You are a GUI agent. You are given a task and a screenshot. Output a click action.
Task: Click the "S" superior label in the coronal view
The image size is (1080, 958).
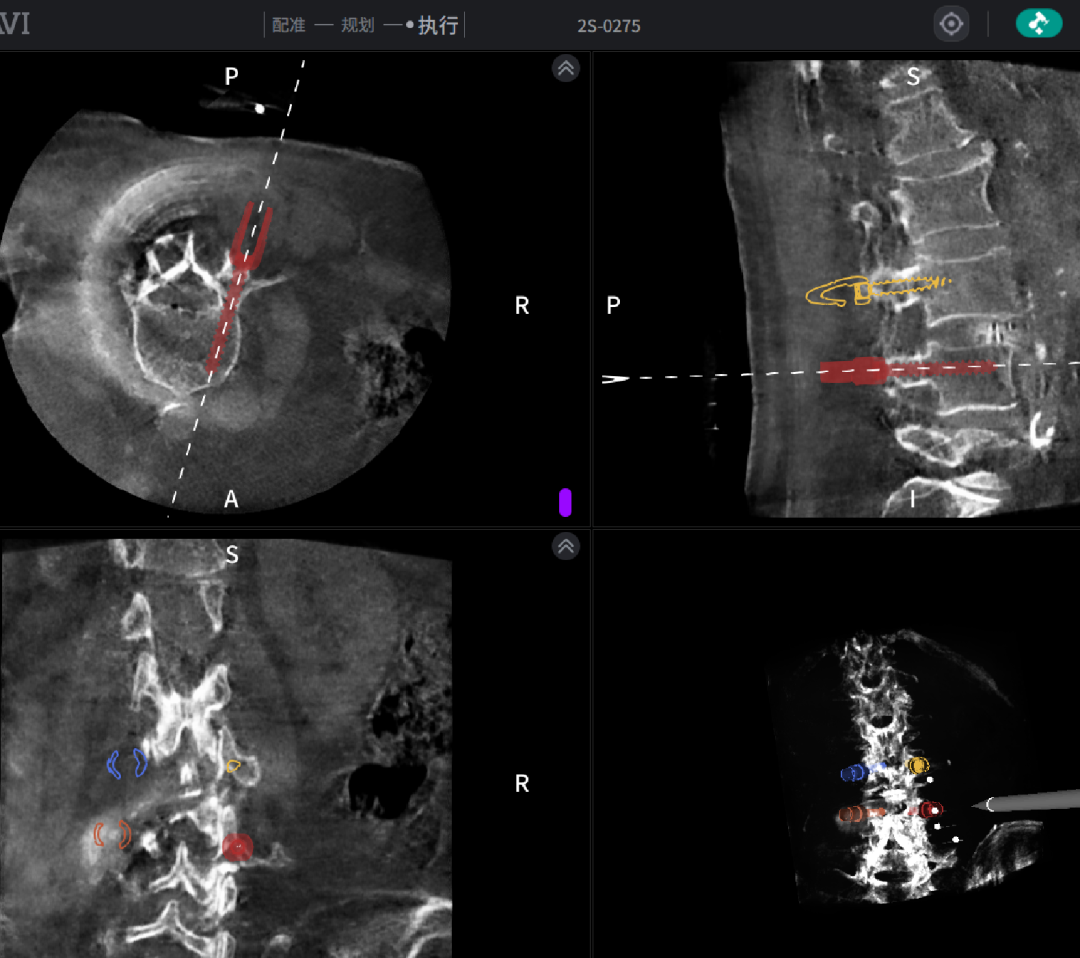pos(232,554)
